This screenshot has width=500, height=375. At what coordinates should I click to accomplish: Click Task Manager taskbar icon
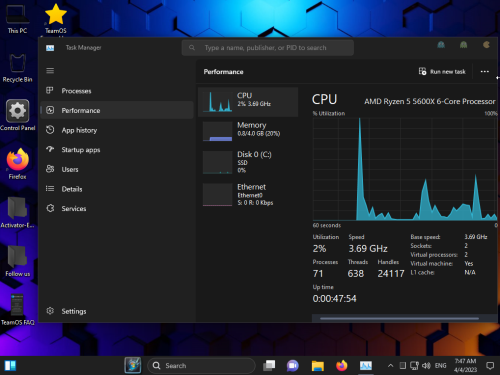point(366,366)
